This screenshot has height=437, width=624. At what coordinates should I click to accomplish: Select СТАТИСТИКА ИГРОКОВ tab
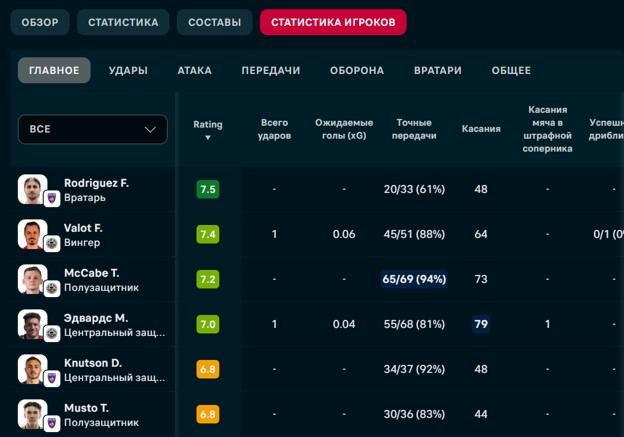pos(333,22)
